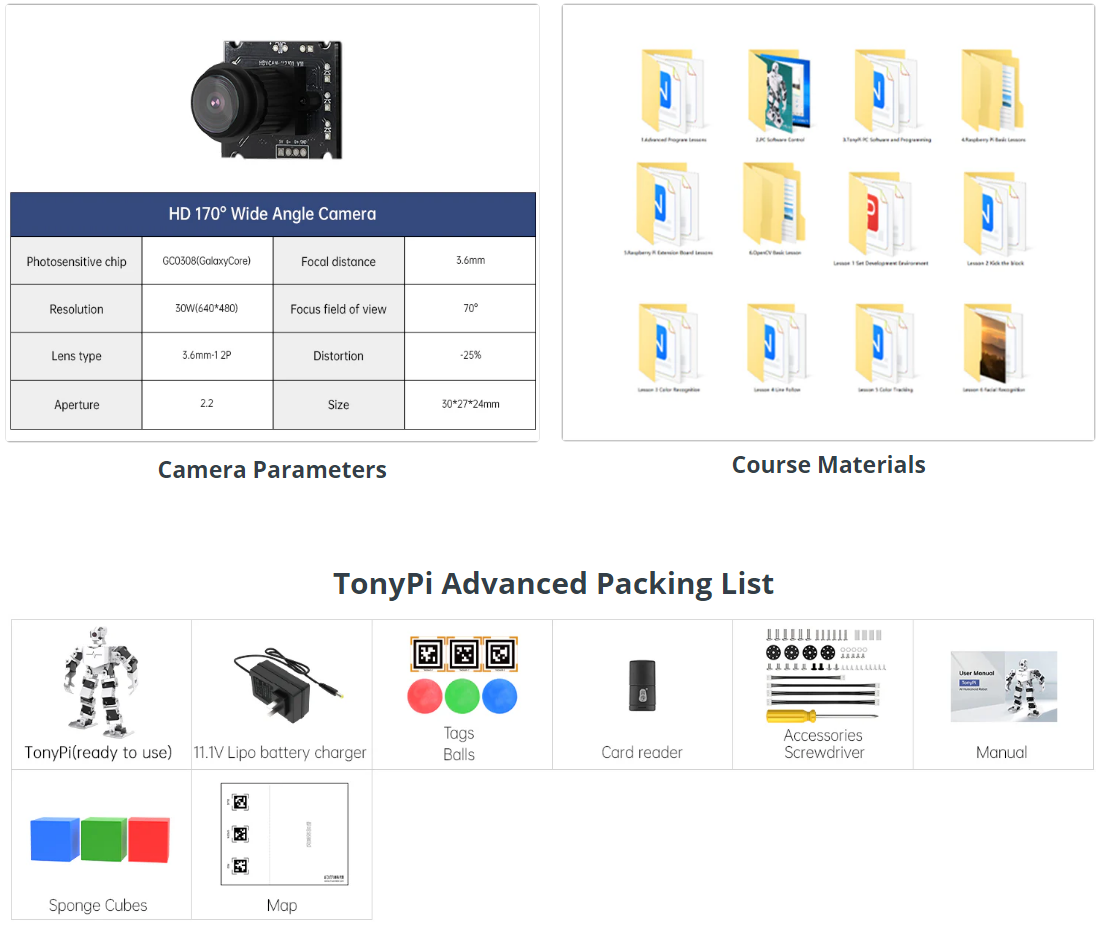Click the Map sheet image
1101x925 pixels.
coord(283,834)
